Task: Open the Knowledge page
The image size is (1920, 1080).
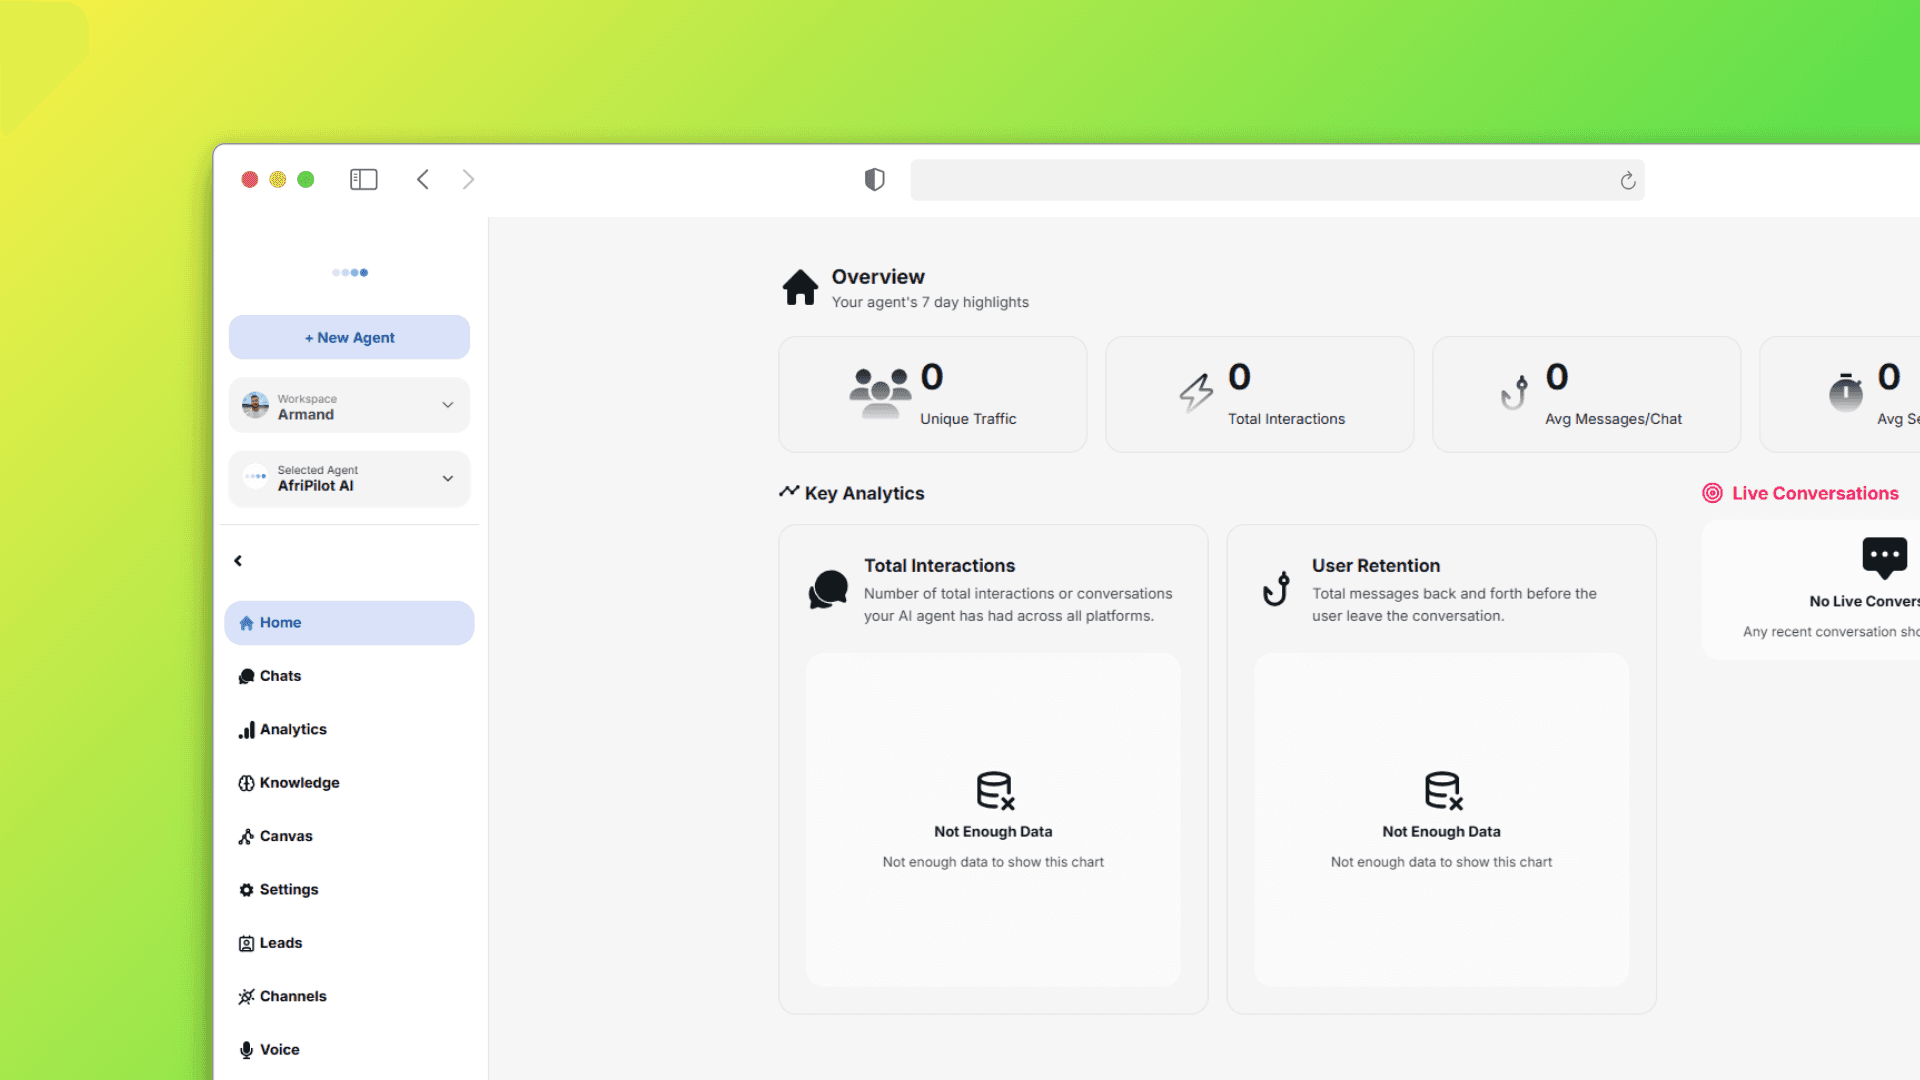Action: click(x=298, y=783)
